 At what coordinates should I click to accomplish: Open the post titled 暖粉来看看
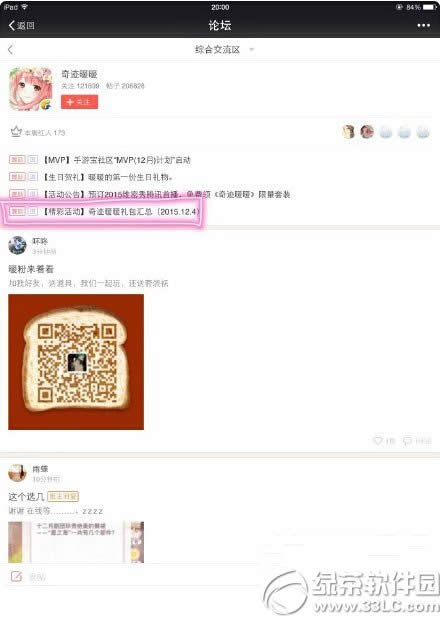(x=31, y=269)
